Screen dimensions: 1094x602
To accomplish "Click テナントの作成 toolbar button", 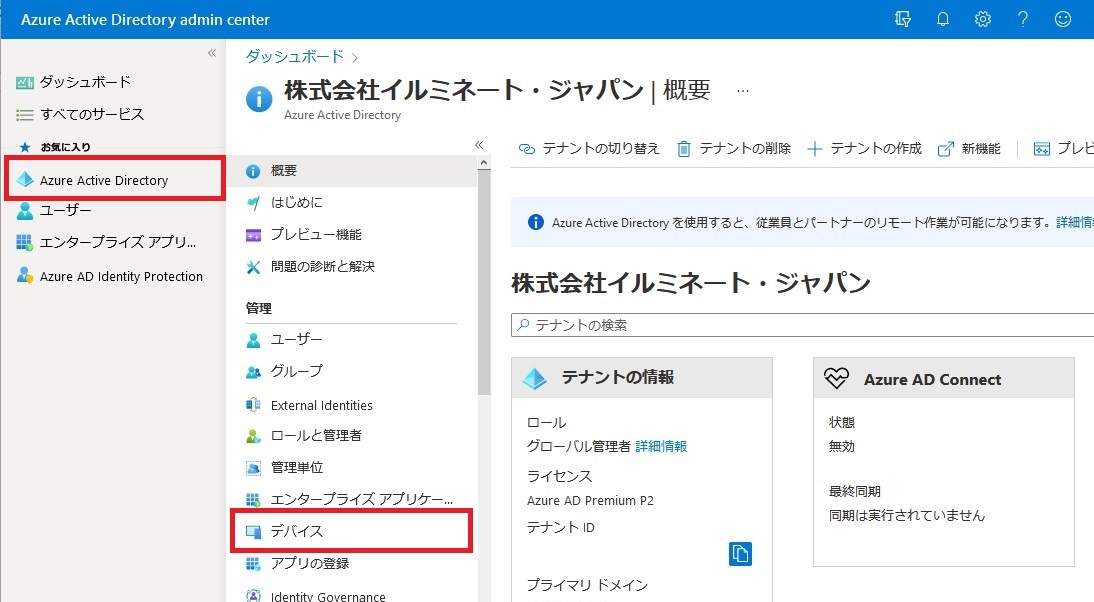I will (x=864, y=149).
